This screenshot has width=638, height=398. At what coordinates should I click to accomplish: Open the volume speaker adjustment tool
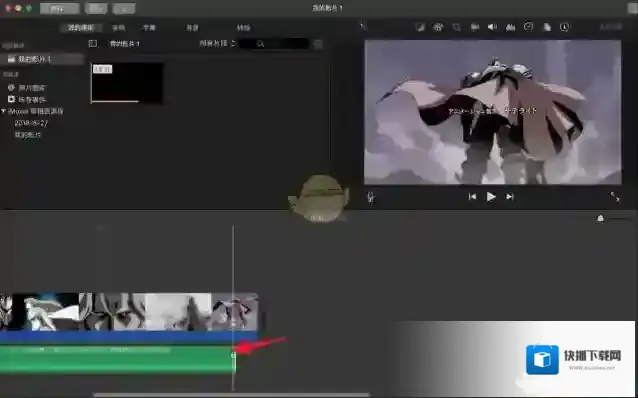492,27
